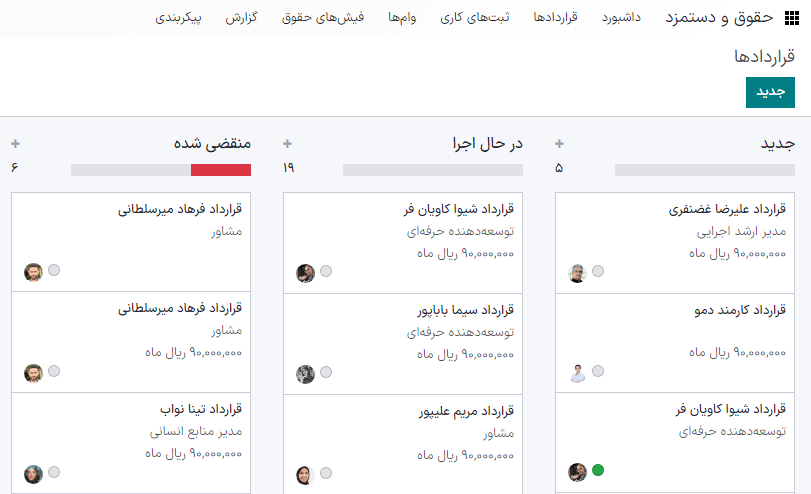Add a card to the جدید column
Viewport: 811px width, 494px height.
559,144
